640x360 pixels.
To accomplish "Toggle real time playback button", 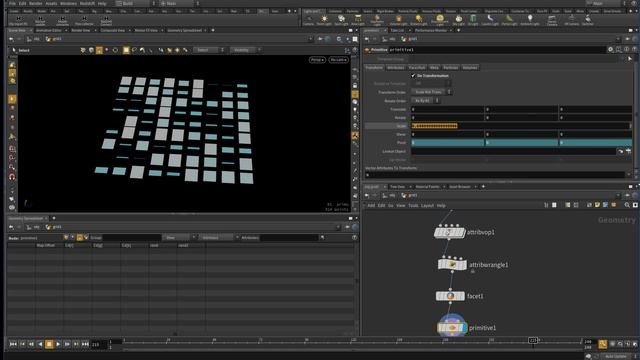I will 602,344.
